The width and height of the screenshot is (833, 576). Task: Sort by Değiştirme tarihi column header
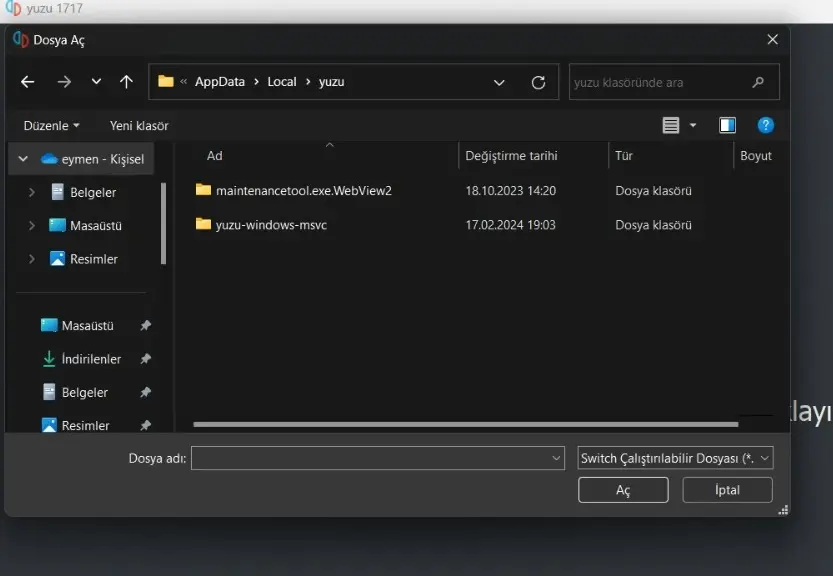click(511, 156)
